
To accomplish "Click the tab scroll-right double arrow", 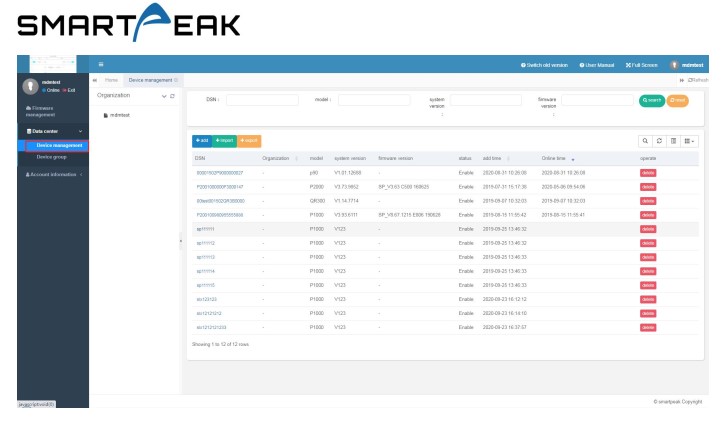I will click(x=682, y=80).
